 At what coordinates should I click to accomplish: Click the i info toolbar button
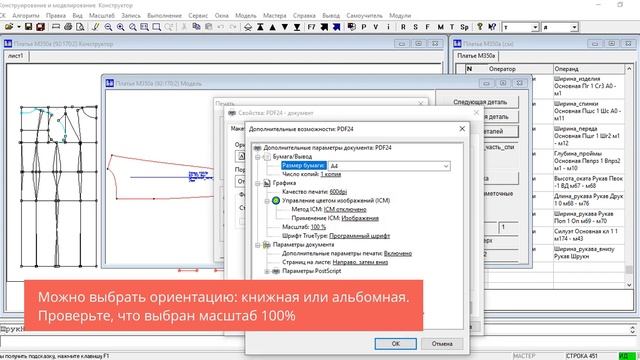pos(388,27)
